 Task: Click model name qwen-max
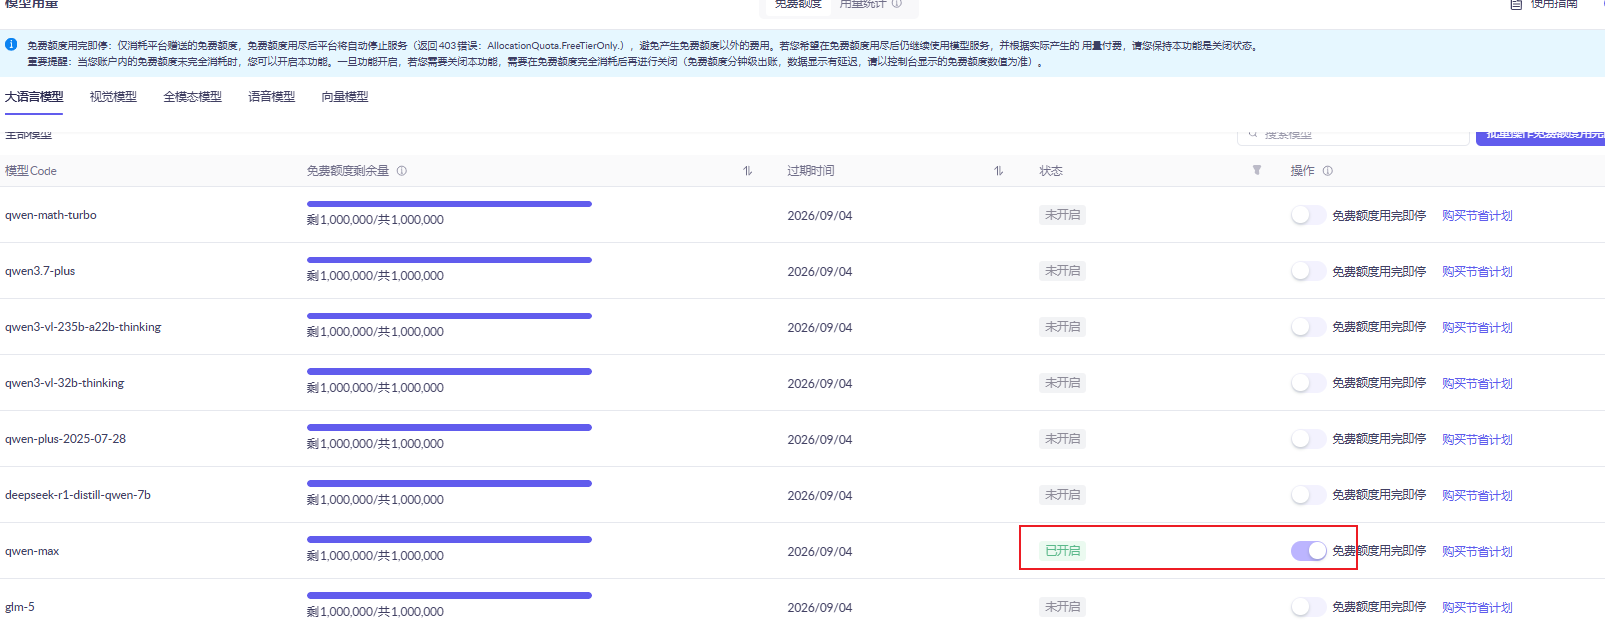click(x=32, y=551)
